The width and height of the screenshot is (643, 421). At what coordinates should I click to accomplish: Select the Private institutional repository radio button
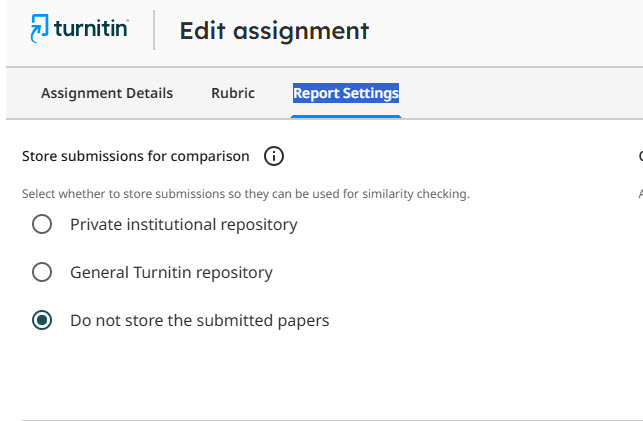click(x=42, y=224)
